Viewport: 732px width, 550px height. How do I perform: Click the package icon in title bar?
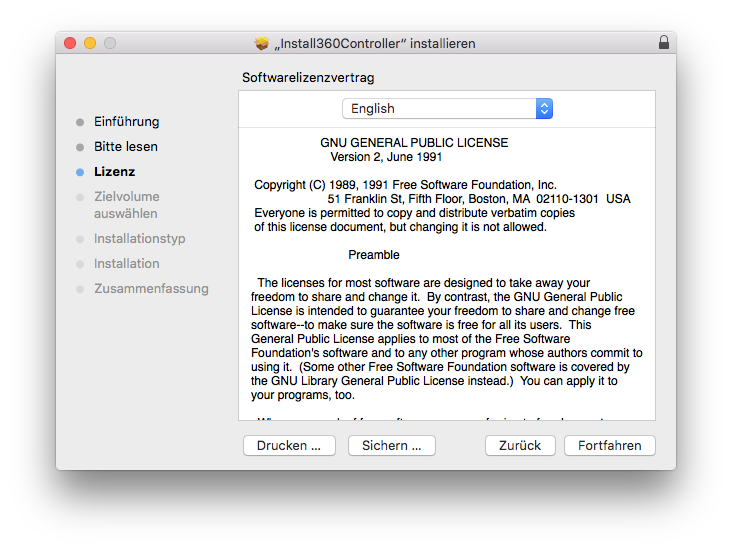pos(262,43)
